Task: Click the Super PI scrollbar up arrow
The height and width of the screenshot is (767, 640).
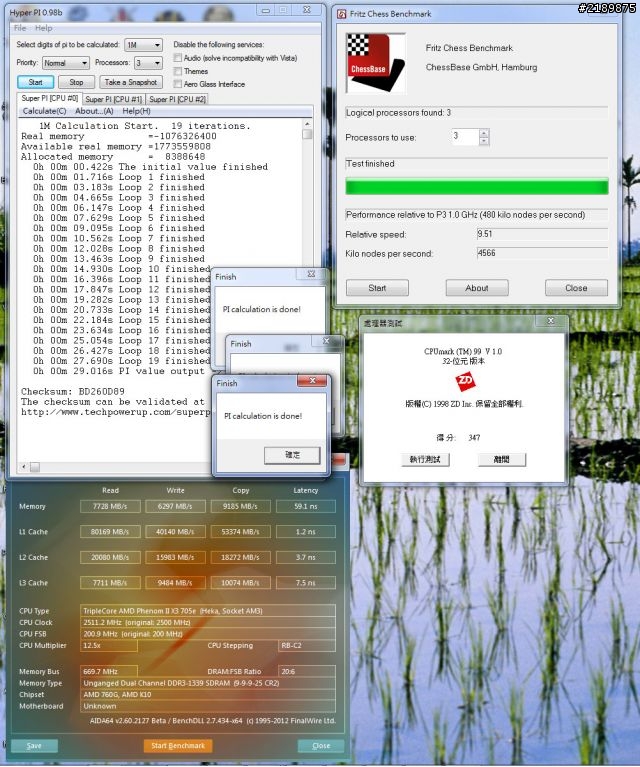Action: tap(307, 124)
